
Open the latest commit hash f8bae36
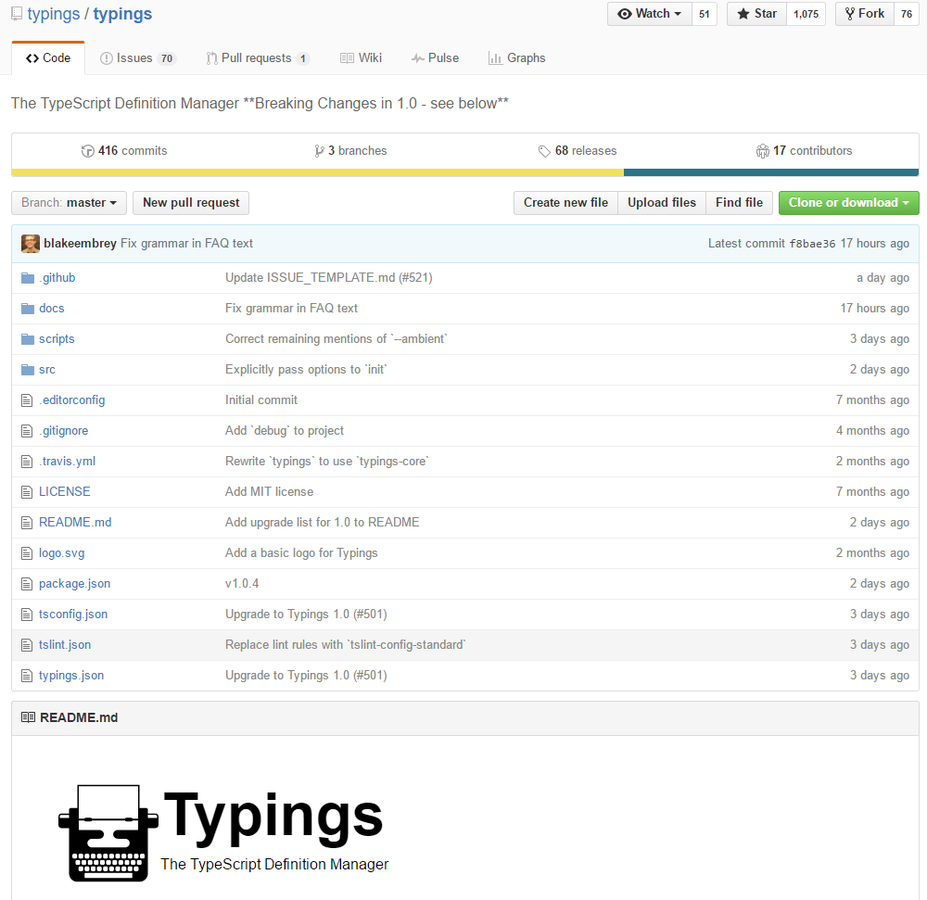[x=812, y=244]
